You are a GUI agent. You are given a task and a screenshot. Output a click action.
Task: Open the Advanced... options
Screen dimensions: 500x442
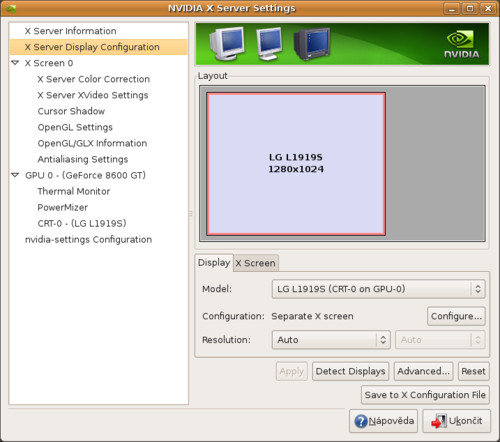click(x=423, y=371)
